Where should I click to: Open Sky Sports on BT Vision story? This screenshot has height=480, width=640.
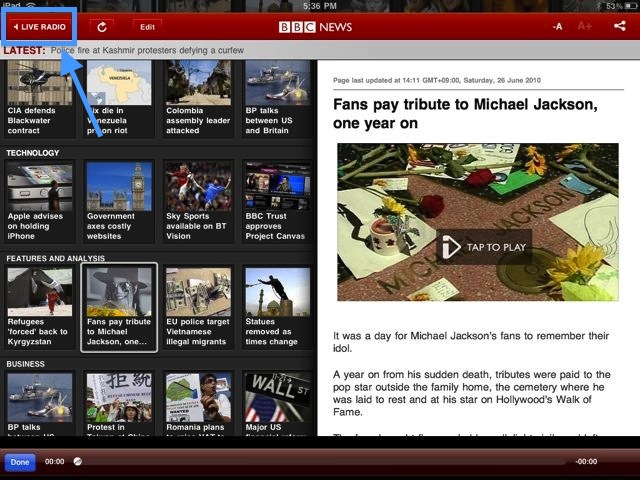(198, 202)
